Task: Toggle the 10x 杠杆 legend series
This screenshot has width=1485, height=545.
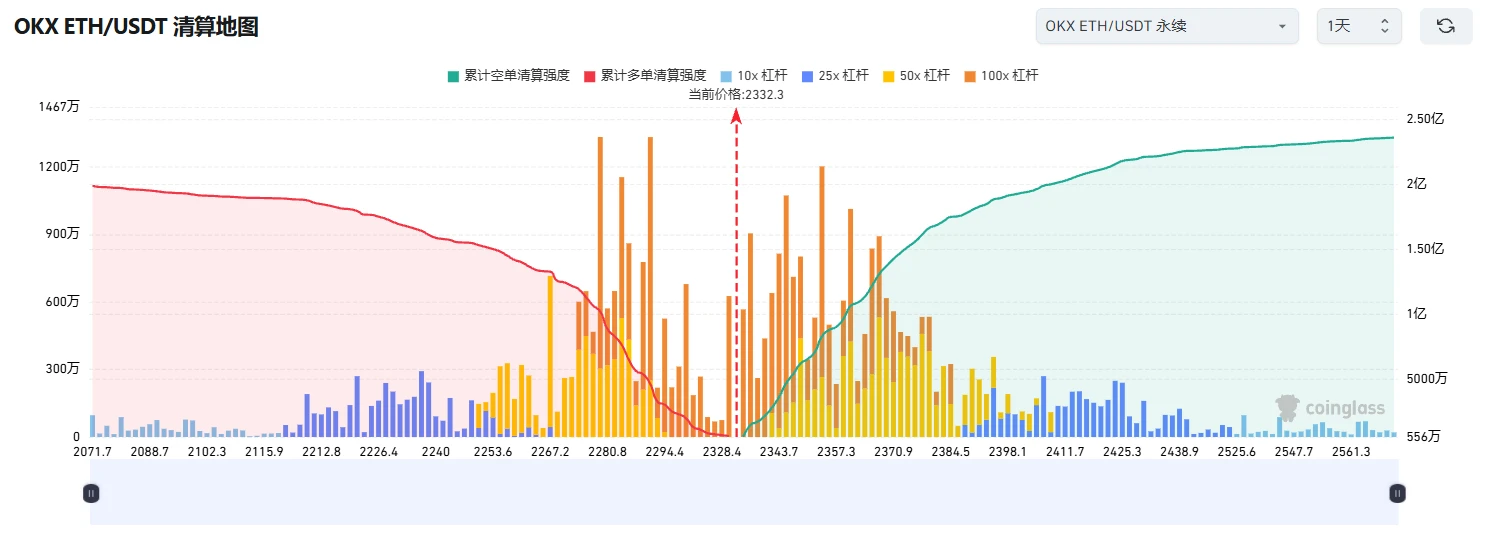Action: [753, 75]
